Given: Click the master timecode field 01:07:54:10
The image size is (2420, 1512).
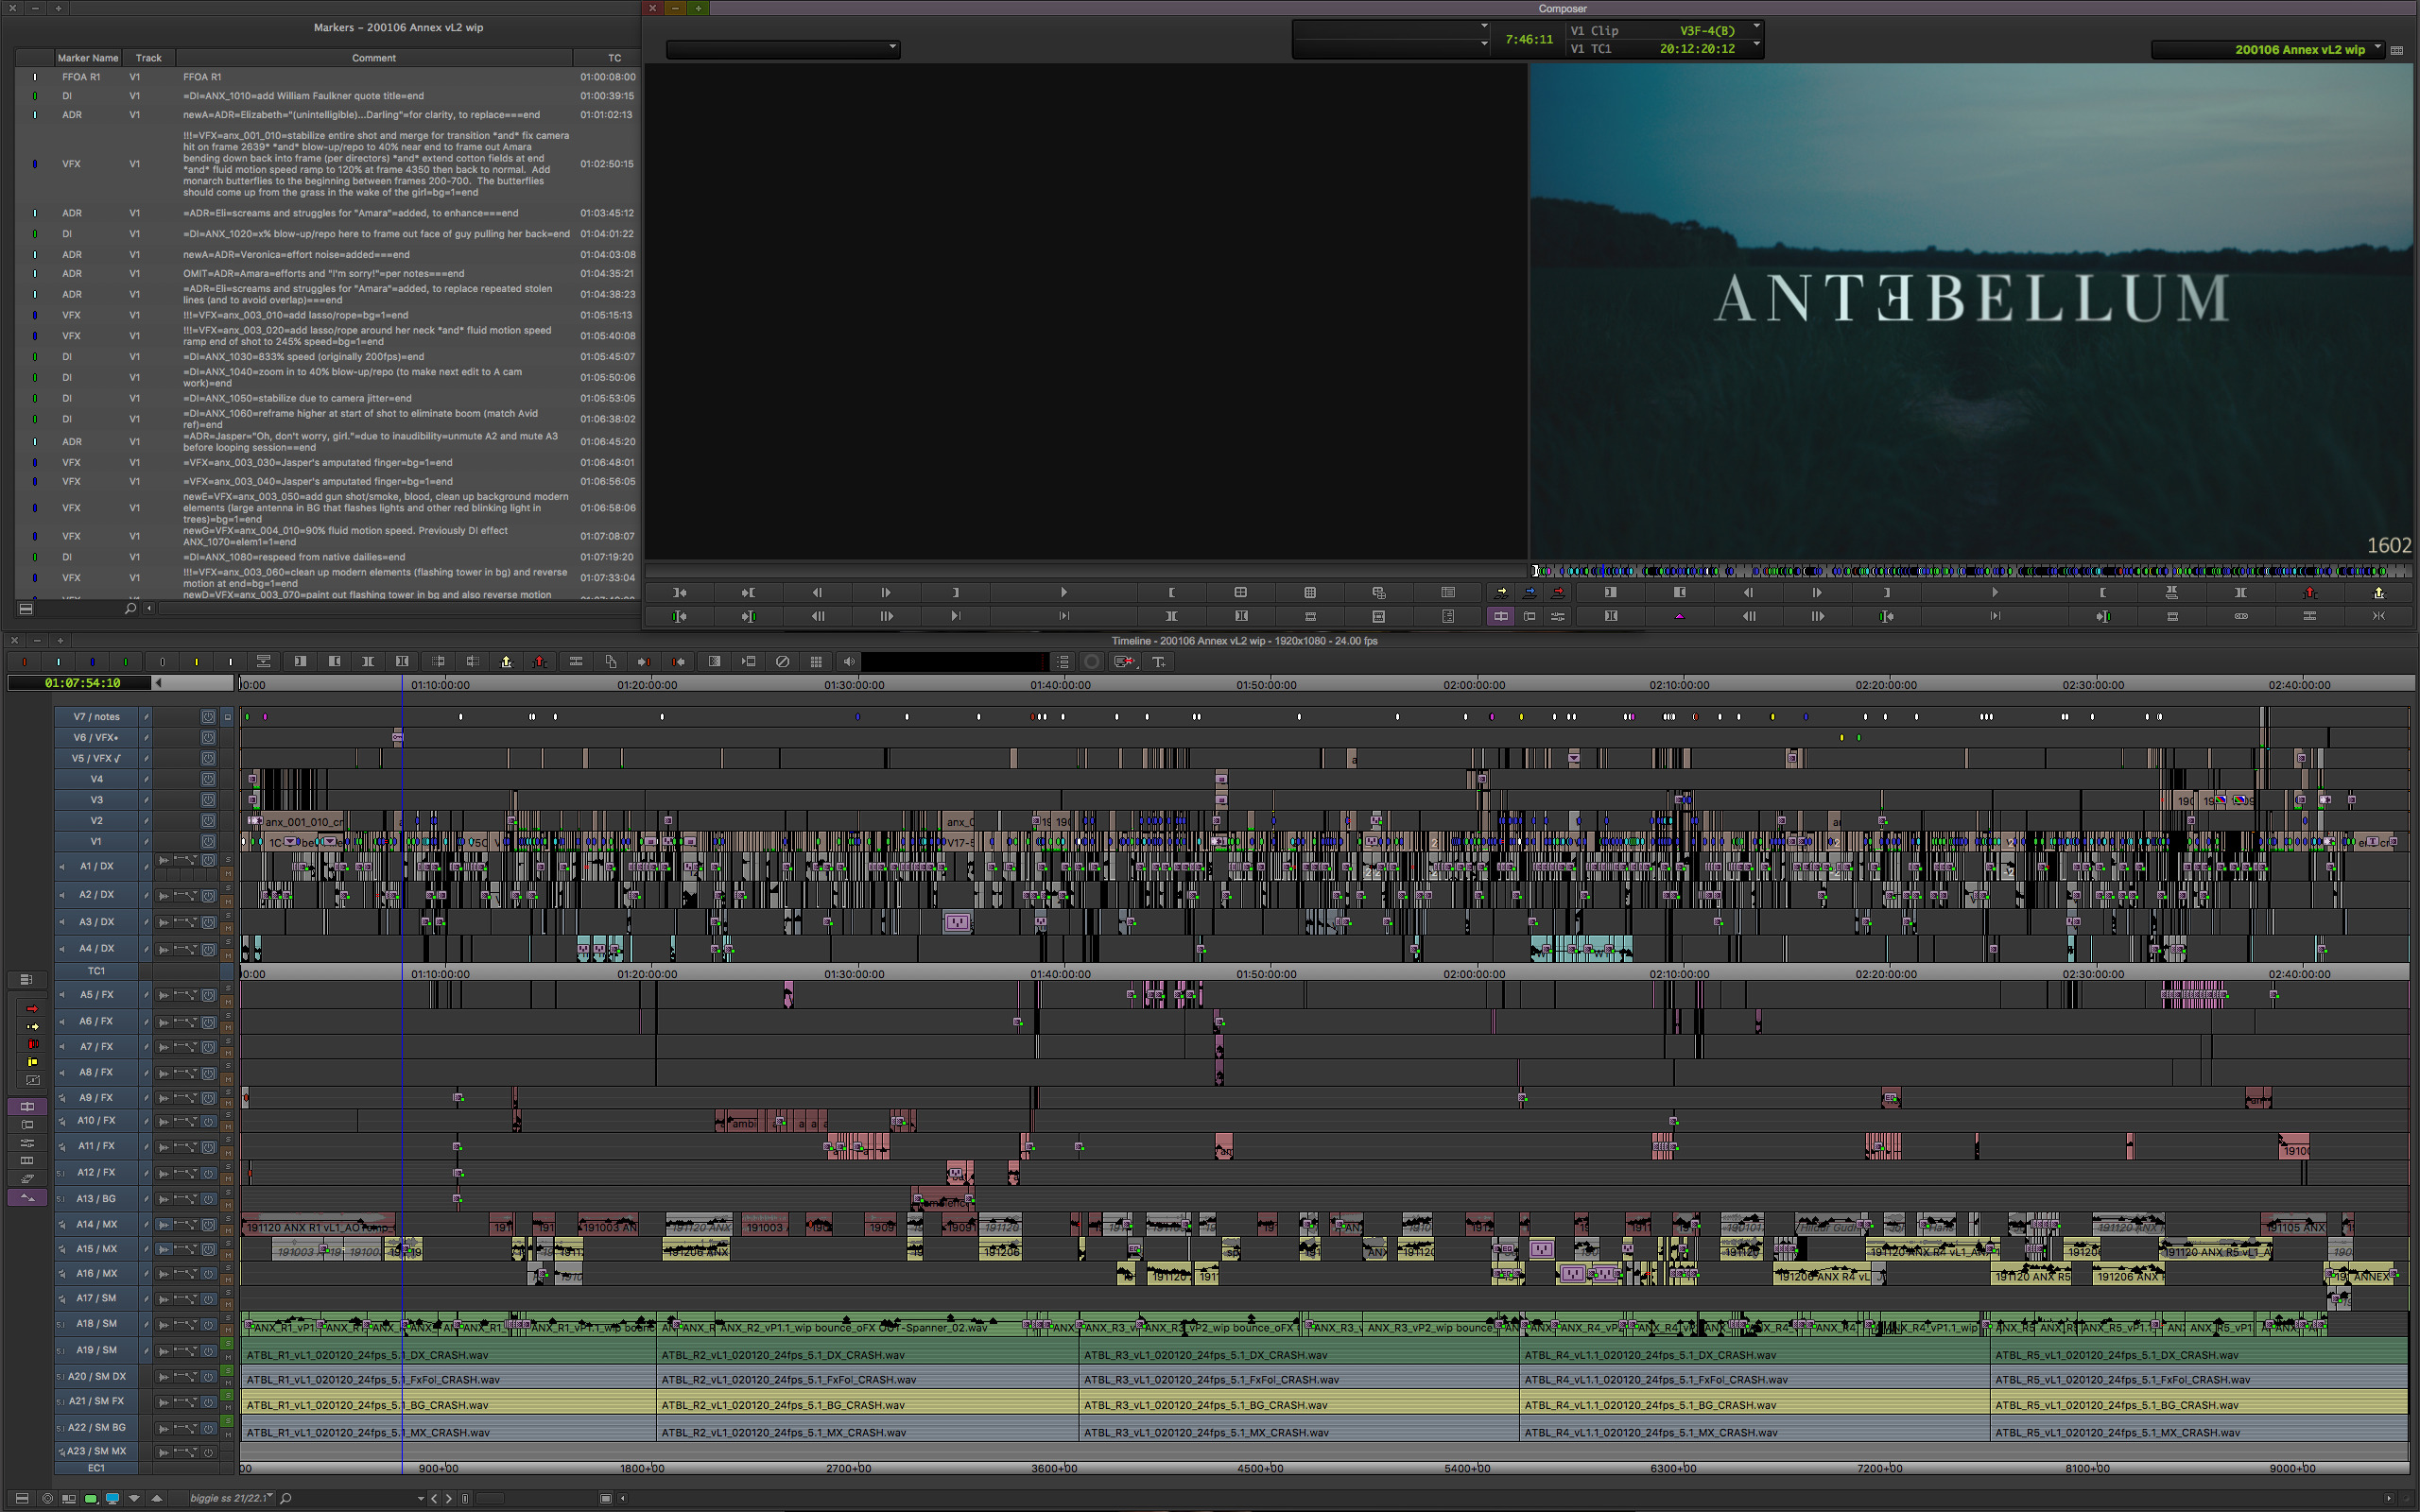Looking at the screenshot, I should pos(81,683).
